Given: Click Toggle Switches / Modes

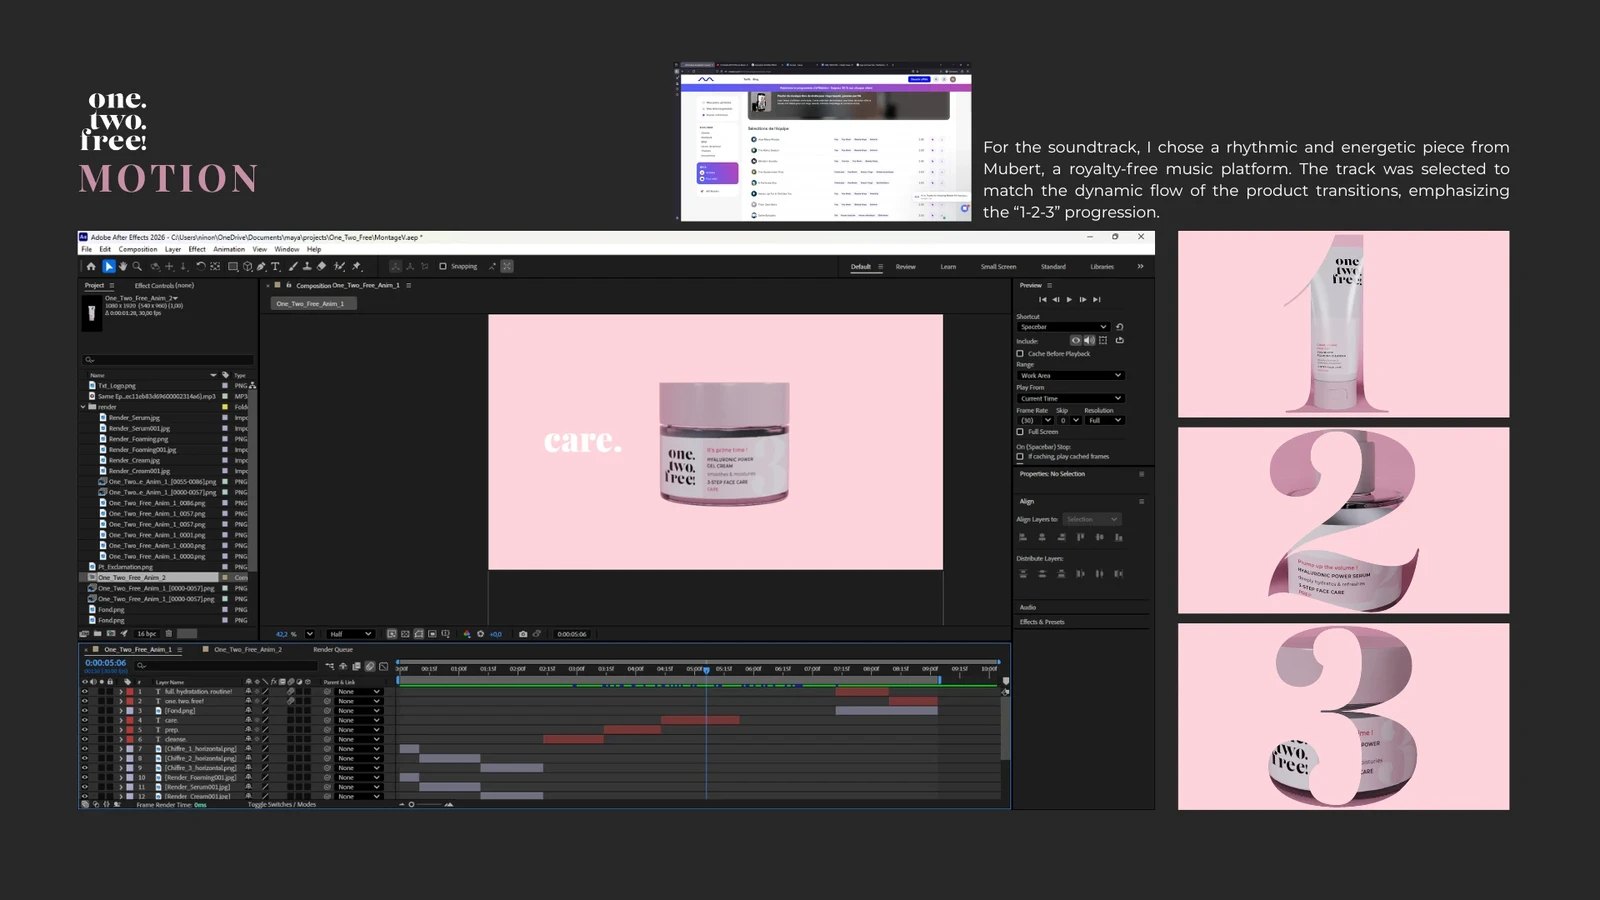Looking at the screenshot, I should pos(281,805).
